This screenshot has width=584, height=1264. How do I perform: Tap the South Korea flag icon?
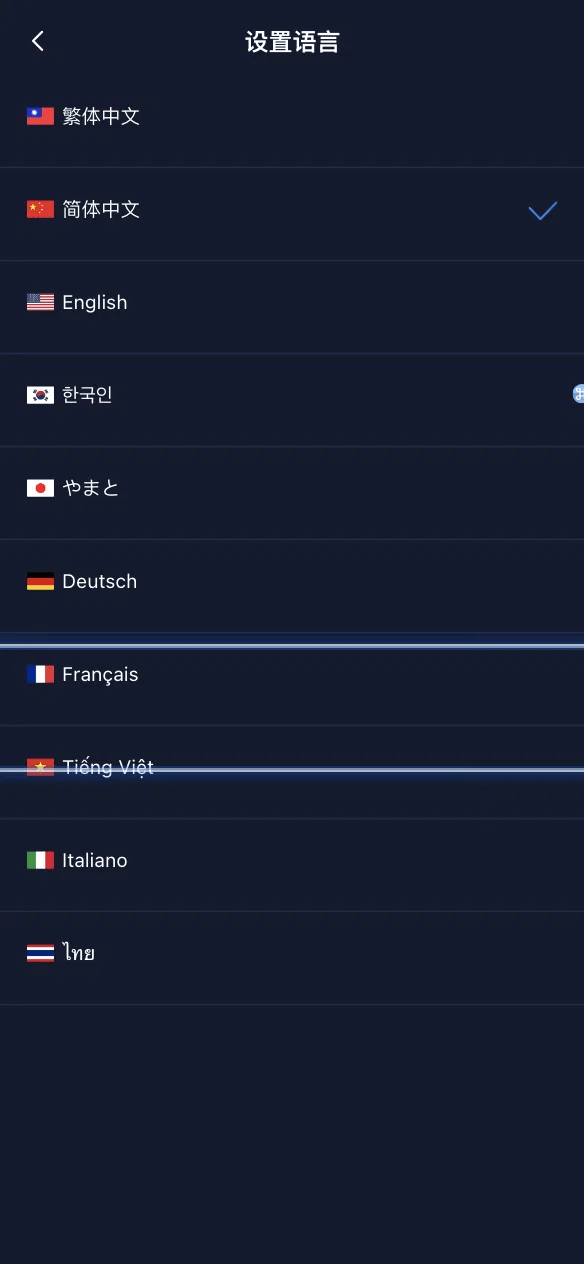pyautogui.click(x=40, y=395)
